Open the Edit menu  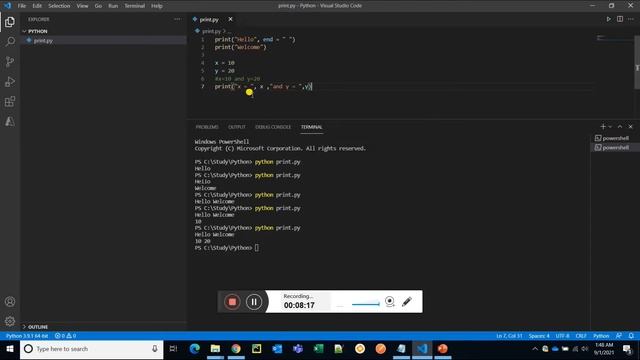coord(37,6)
